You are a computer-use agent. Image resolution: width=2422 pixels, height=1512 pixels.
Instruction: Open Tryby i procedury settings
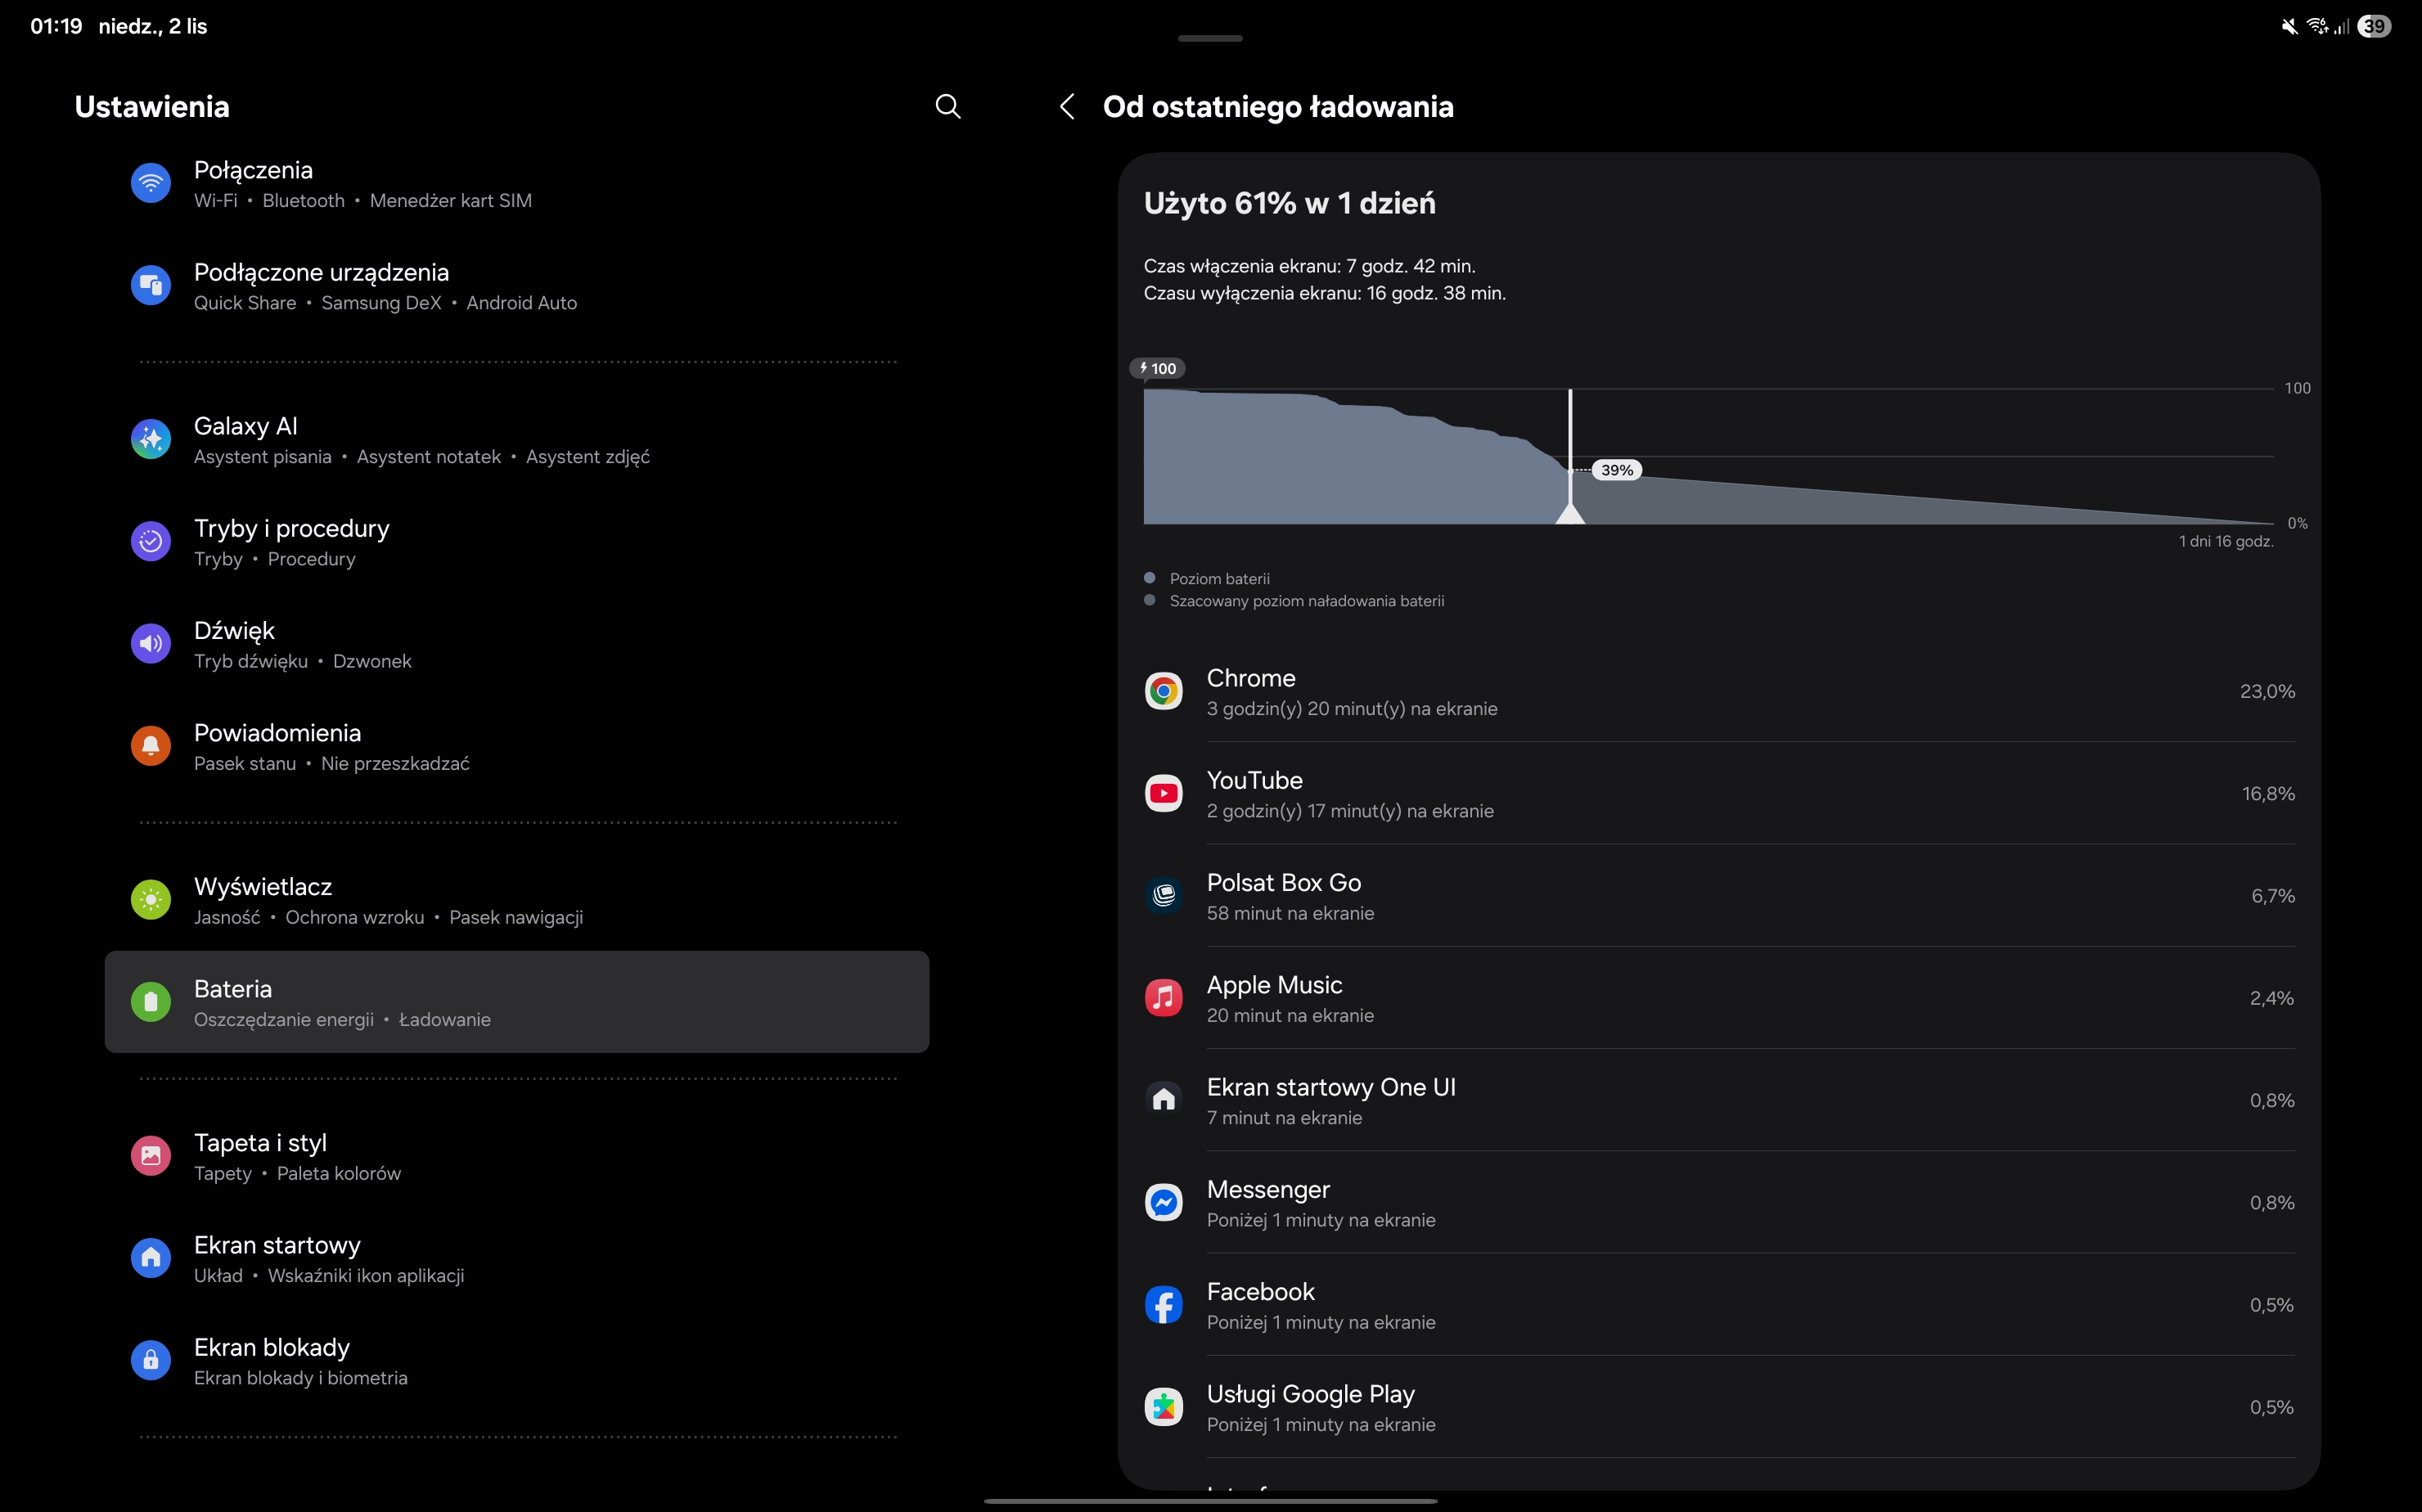516,542
